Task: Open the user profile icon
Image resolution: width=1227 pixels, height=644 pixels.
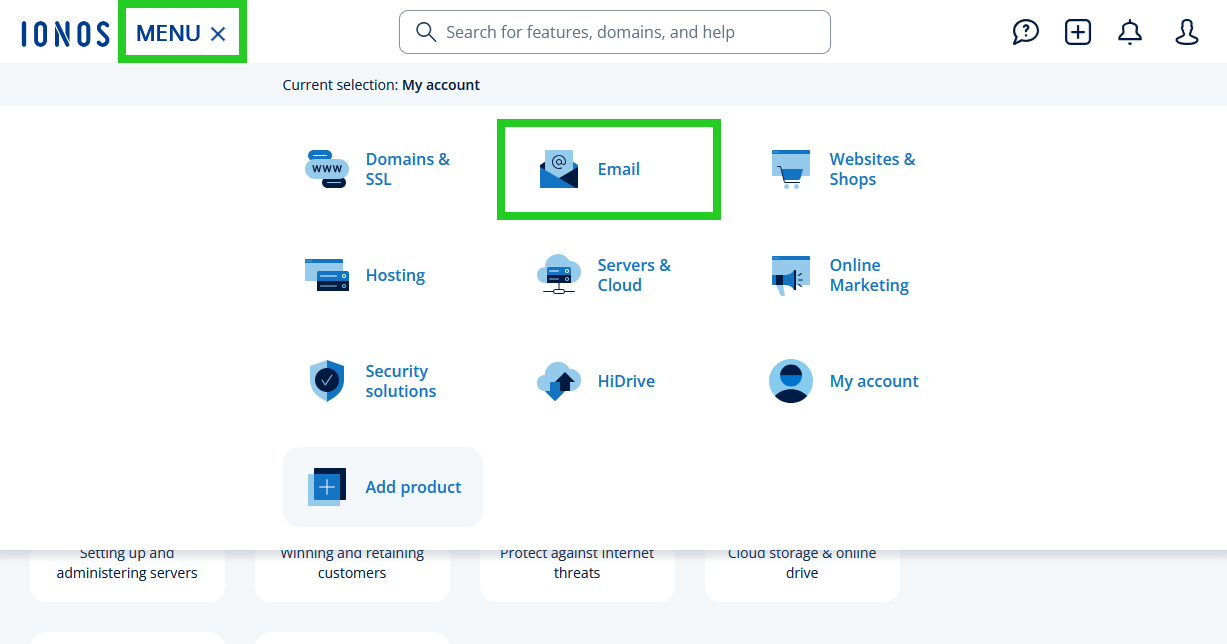Action: pyautogui.click(x=1186, y=32)
